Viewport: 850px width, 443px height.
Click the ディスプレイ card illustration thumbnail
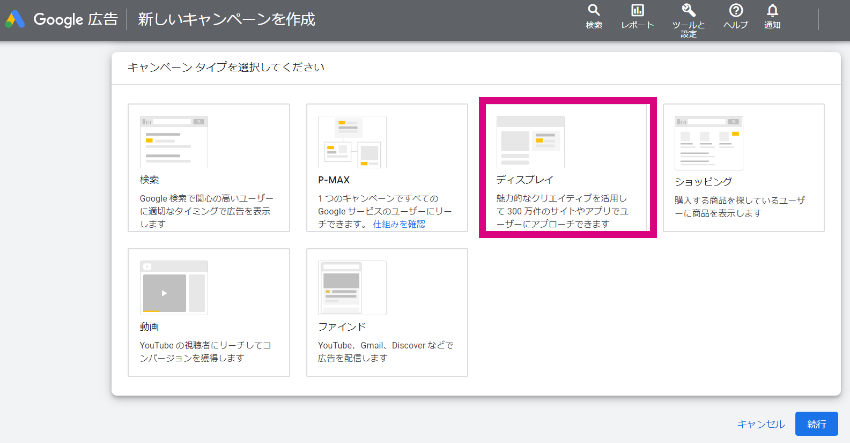[531, 142]
